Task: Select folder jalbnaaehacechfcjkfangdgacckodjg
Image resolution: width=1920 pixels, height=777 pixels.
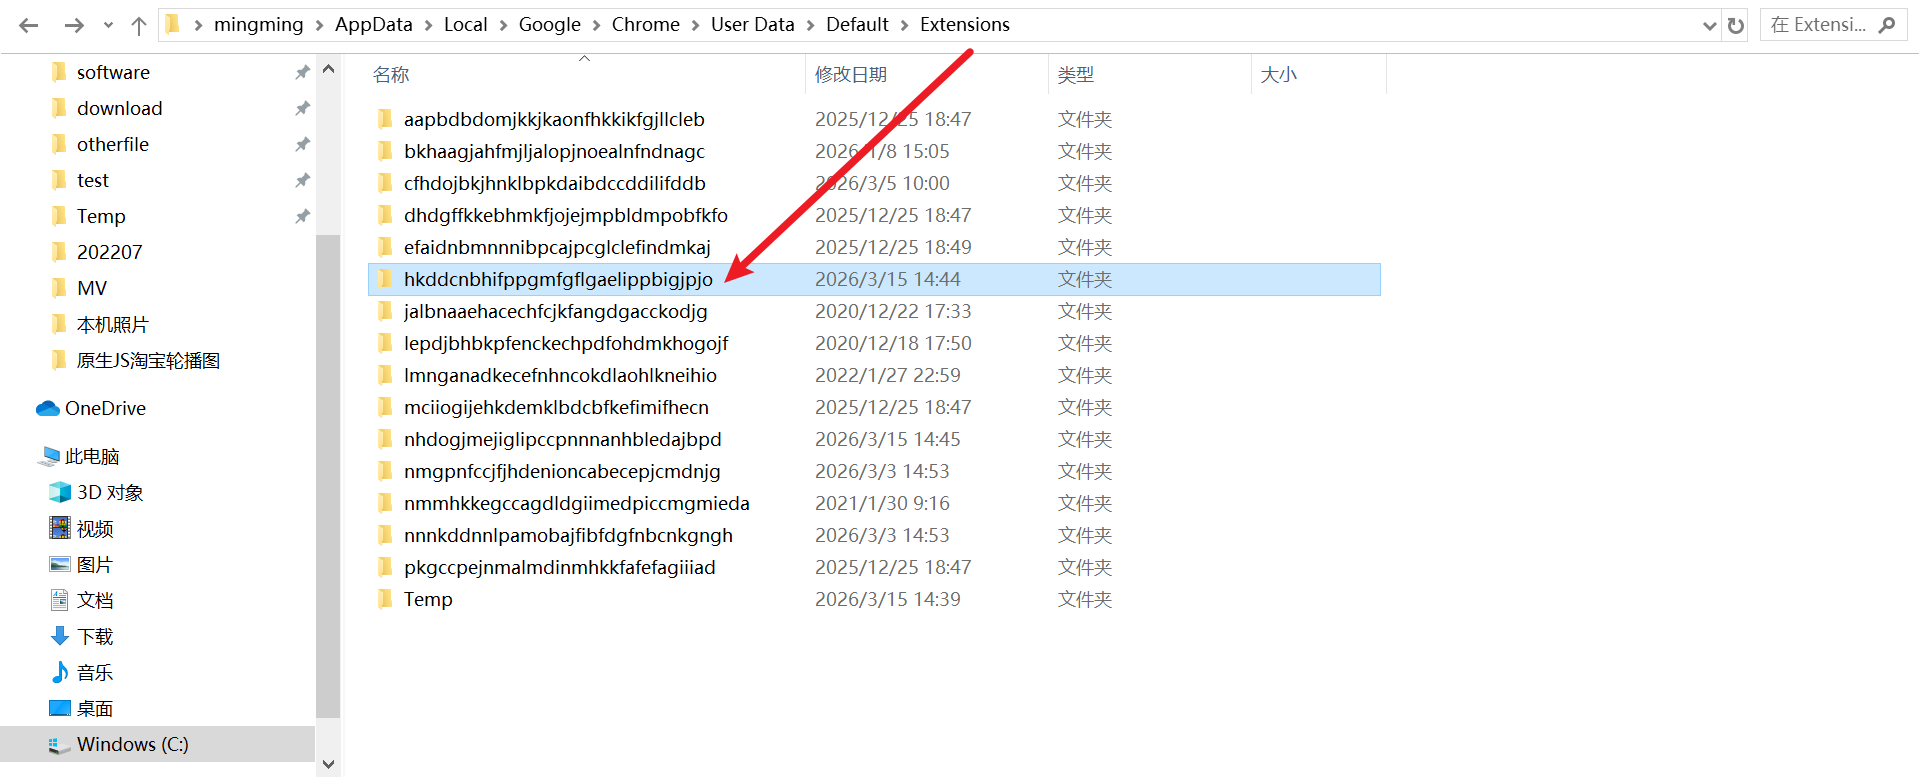Action: click(555, 312)
